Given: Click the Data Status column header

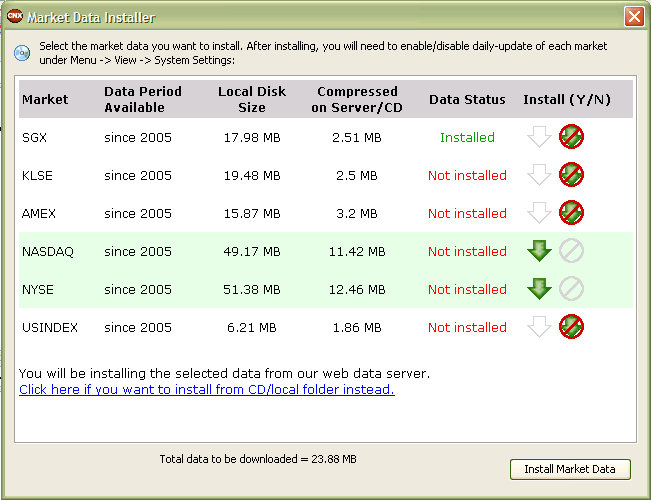Looking at the screenshot, I should click(x=466, y=100).
